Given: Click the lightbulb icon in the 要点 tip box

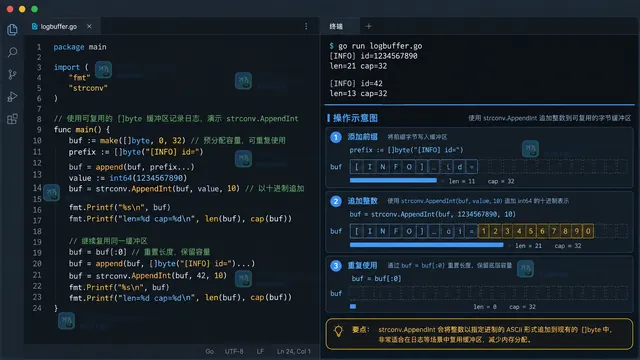Looking at the screenshot, I should pyautogui.click(x=338, y=331).
